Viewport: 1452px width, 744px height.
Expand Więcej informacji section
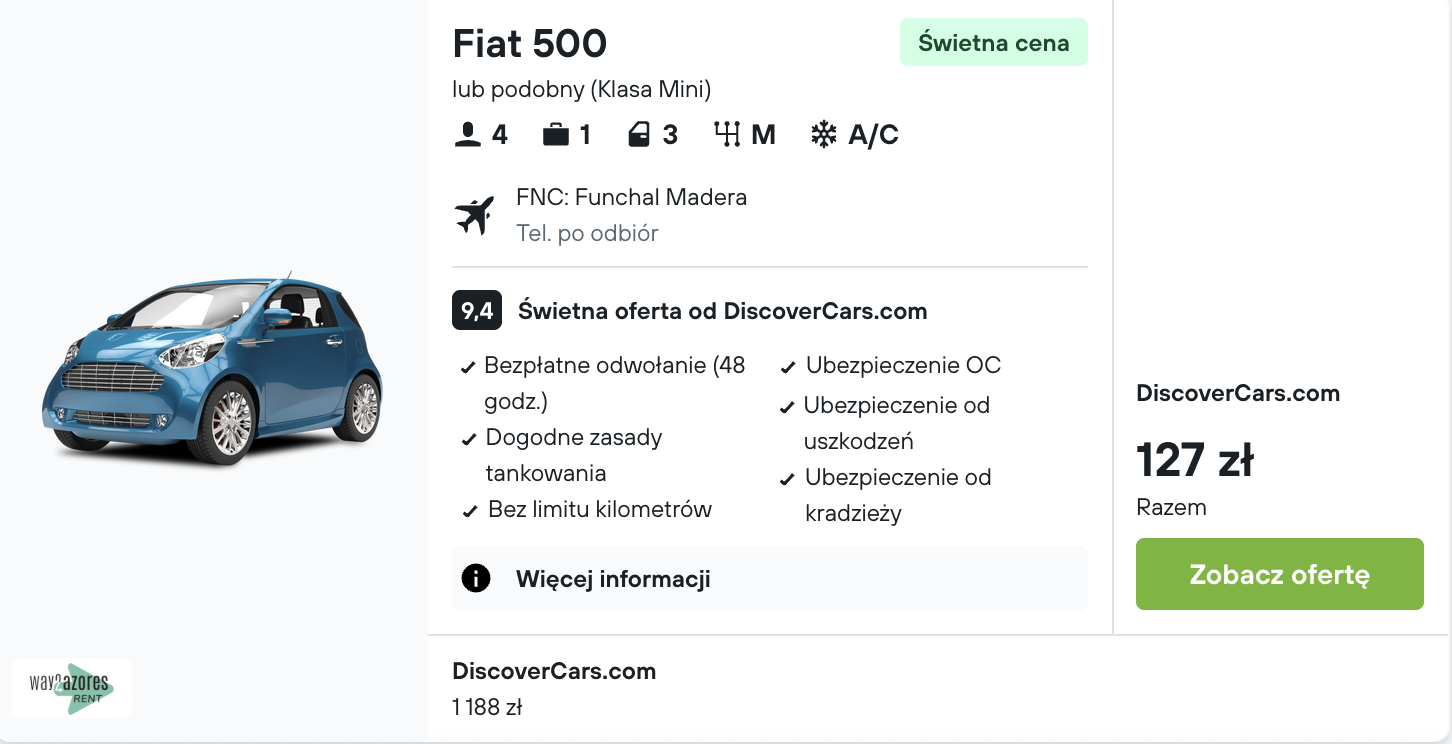[612, 578]
